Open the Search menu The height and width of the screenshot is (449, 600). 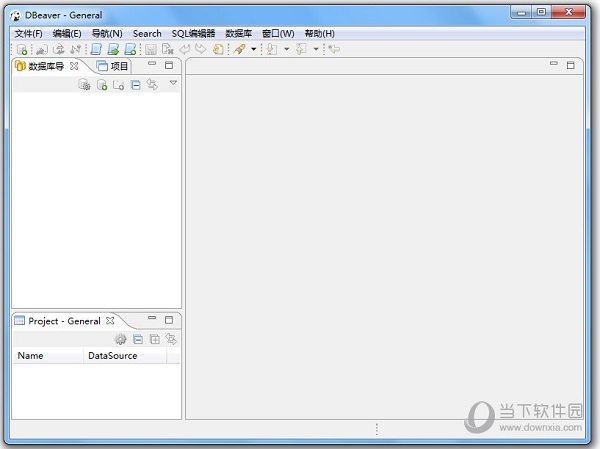point(147,34)
